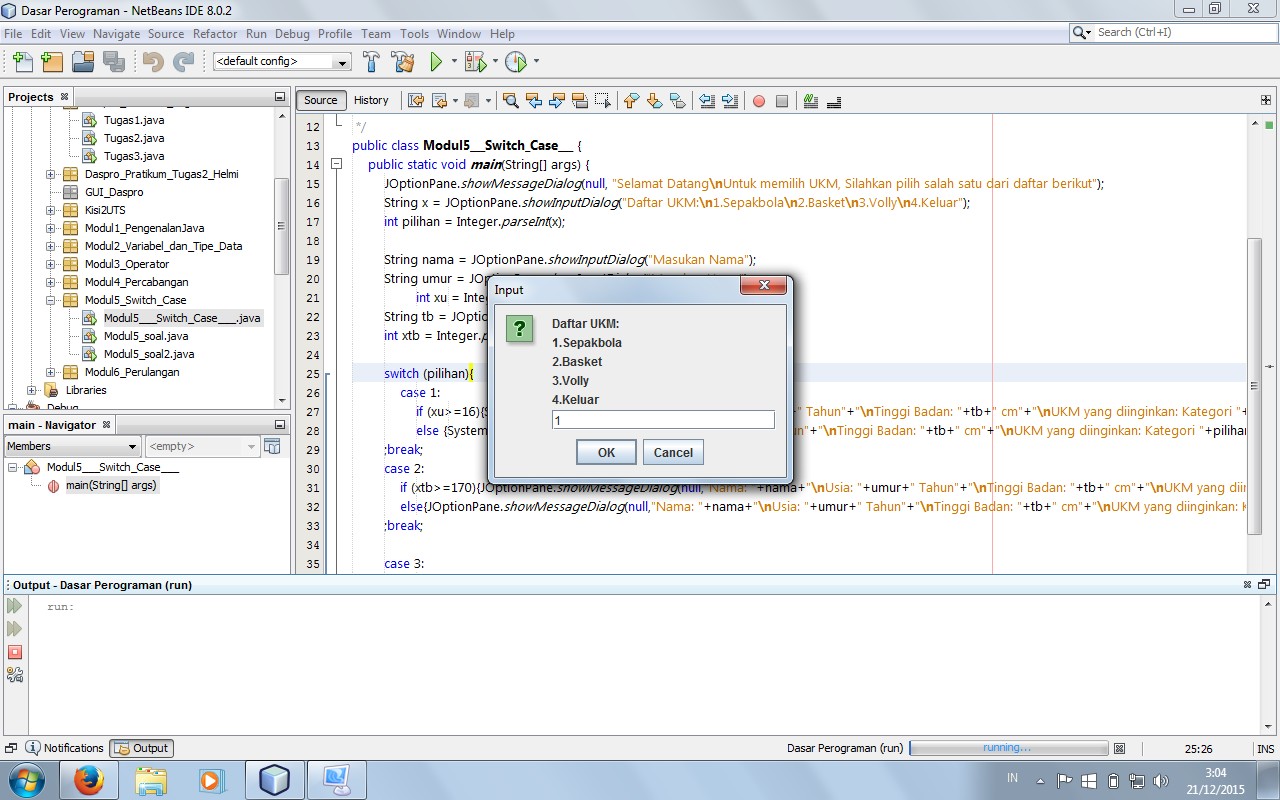The height and width of the screenshot is (800, 1280).
Task: Shift code left with the left-shift icon
Action: point(705,100)
